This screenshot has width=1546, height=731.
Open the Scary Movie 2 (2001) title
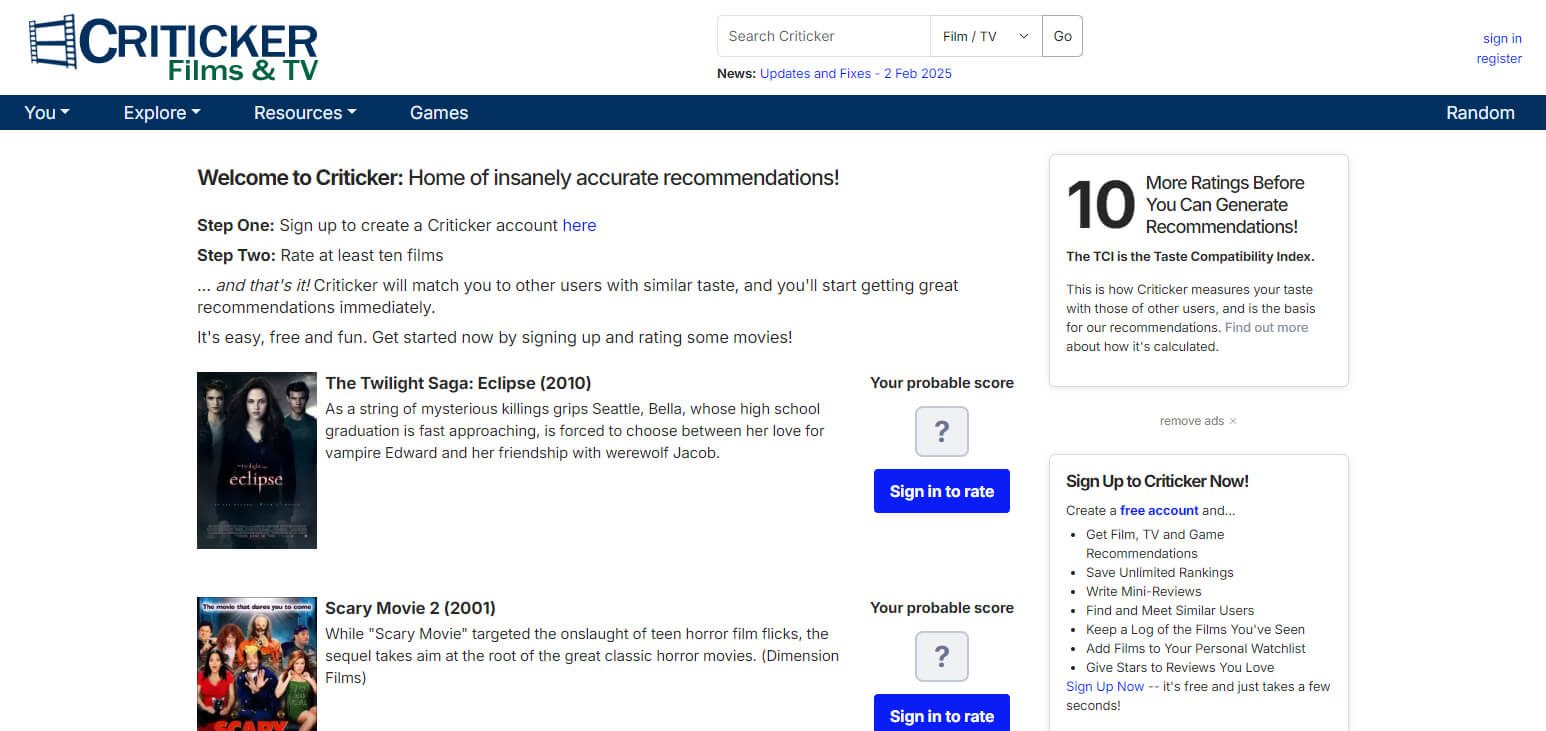coord(410,608)
